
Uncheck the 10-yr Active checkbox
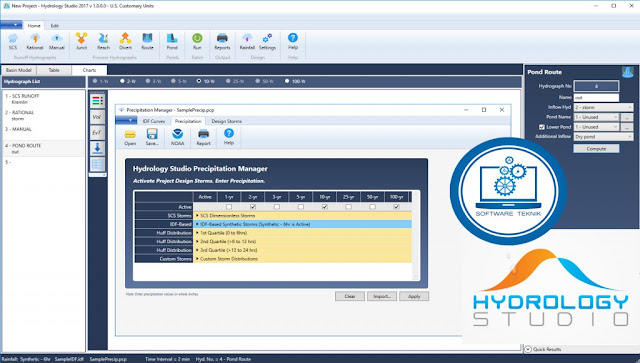click(324, 207)
